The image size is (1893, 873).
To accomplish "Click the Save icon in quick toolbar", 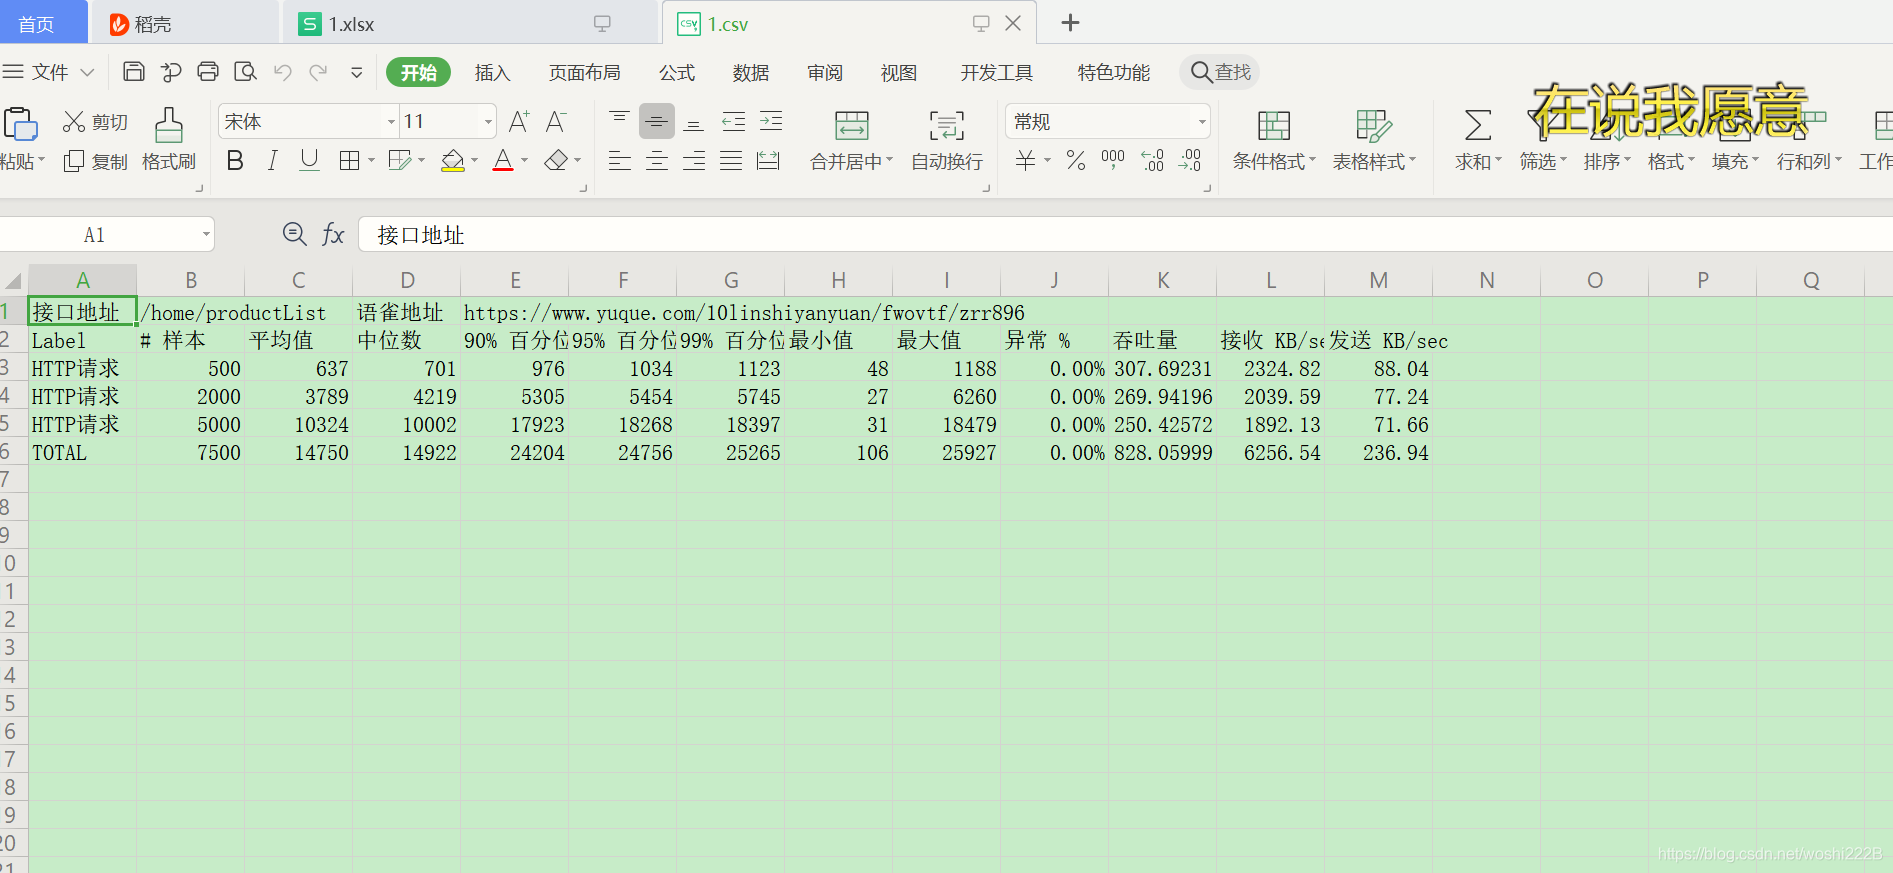I will tap(134, 71).
